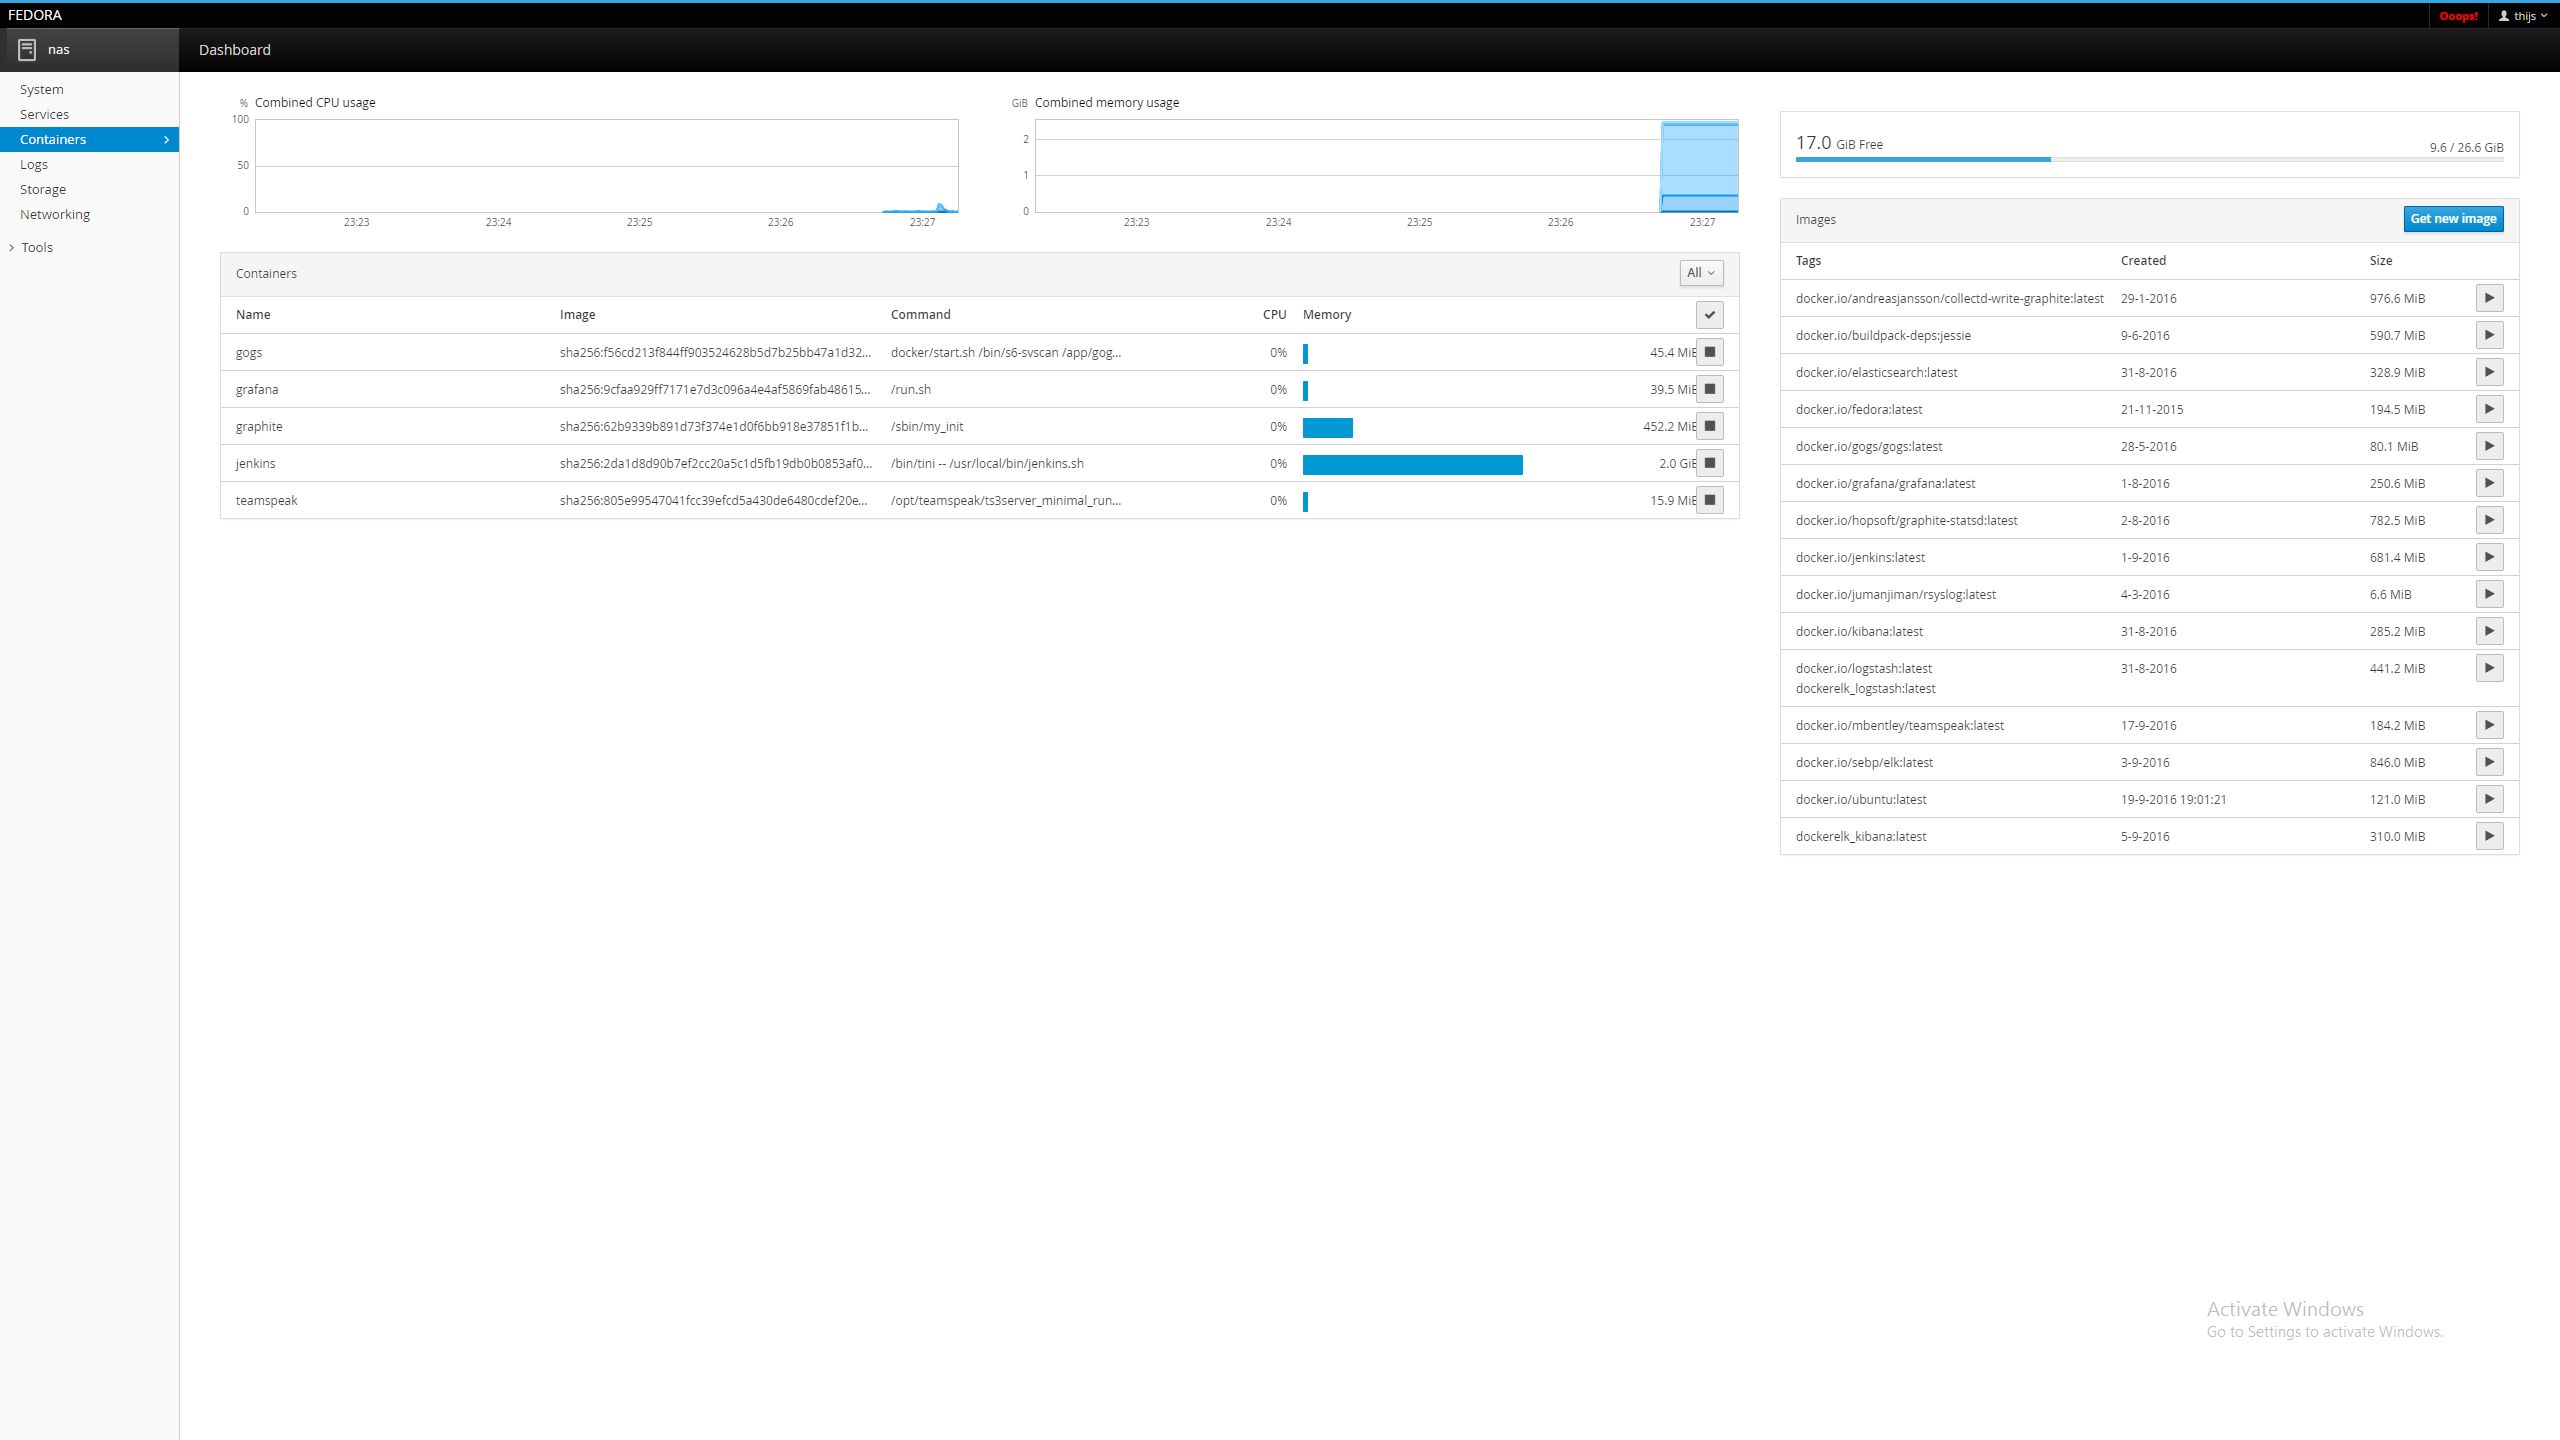Expand the Tools sidebar section
Viewport: 2560px width, 1440px height.
(36, 247)
